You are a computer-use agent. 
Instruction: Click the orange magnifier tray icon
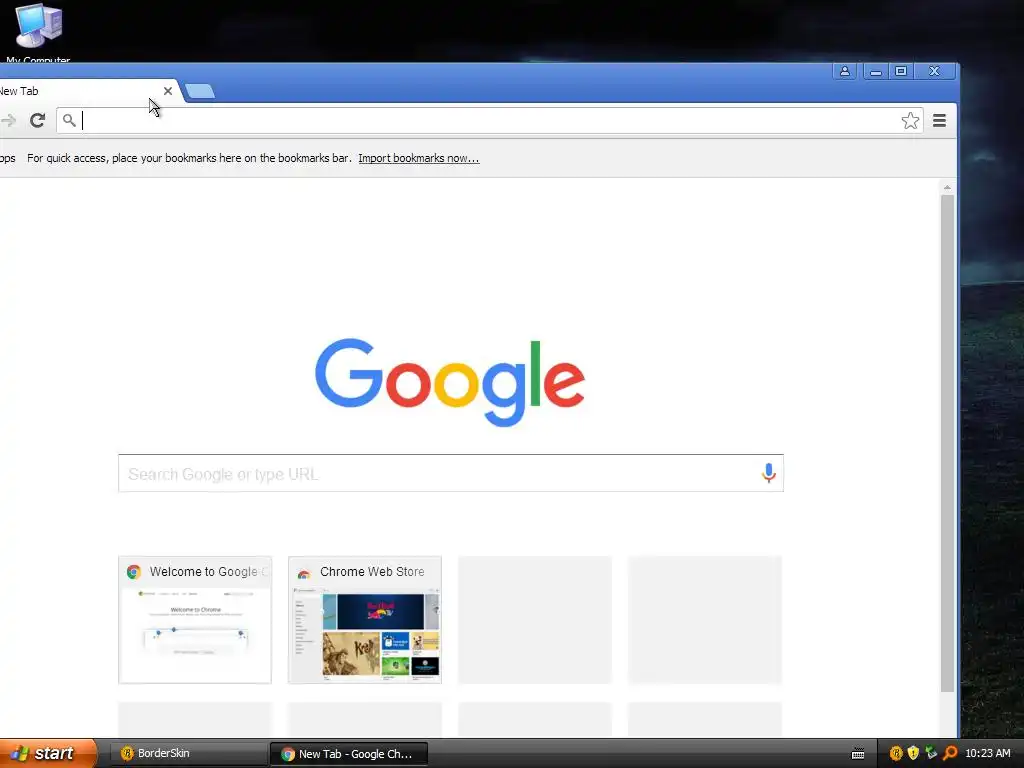(x=950, y=754)
